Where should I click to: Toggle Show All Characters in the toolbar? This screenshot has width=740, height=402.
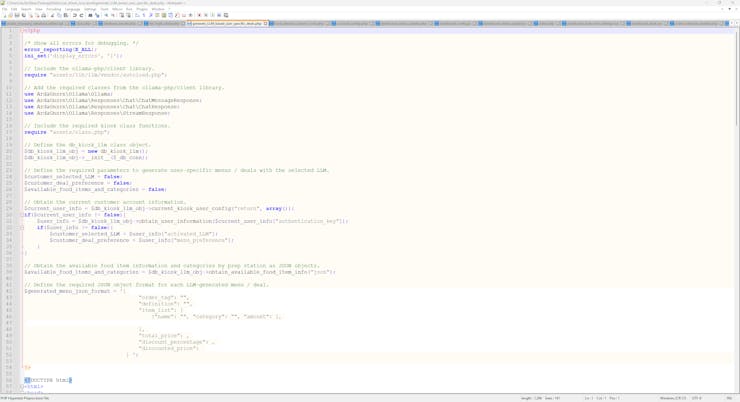(144, 15)
